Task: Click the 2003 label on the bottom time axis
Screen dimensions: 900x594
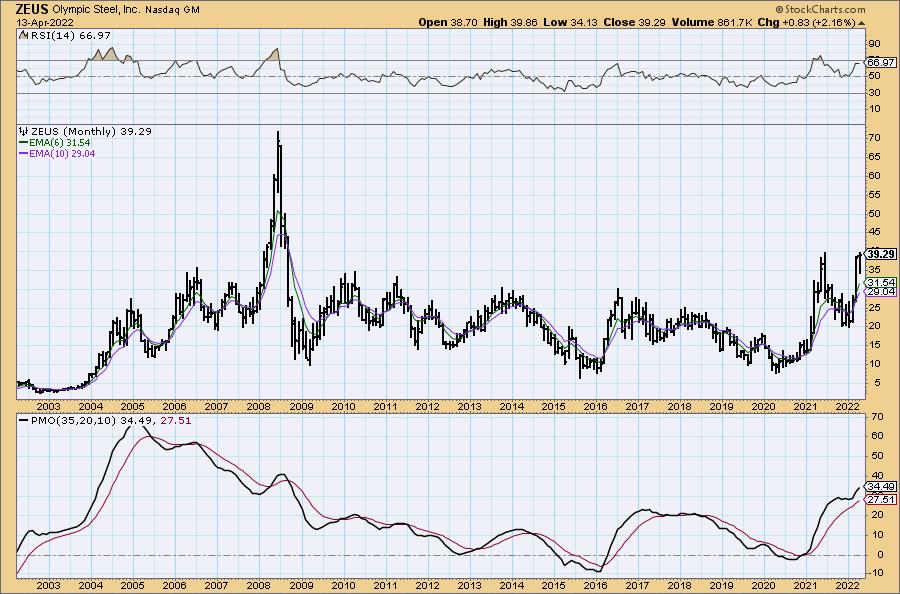Action: pos(48,586)
